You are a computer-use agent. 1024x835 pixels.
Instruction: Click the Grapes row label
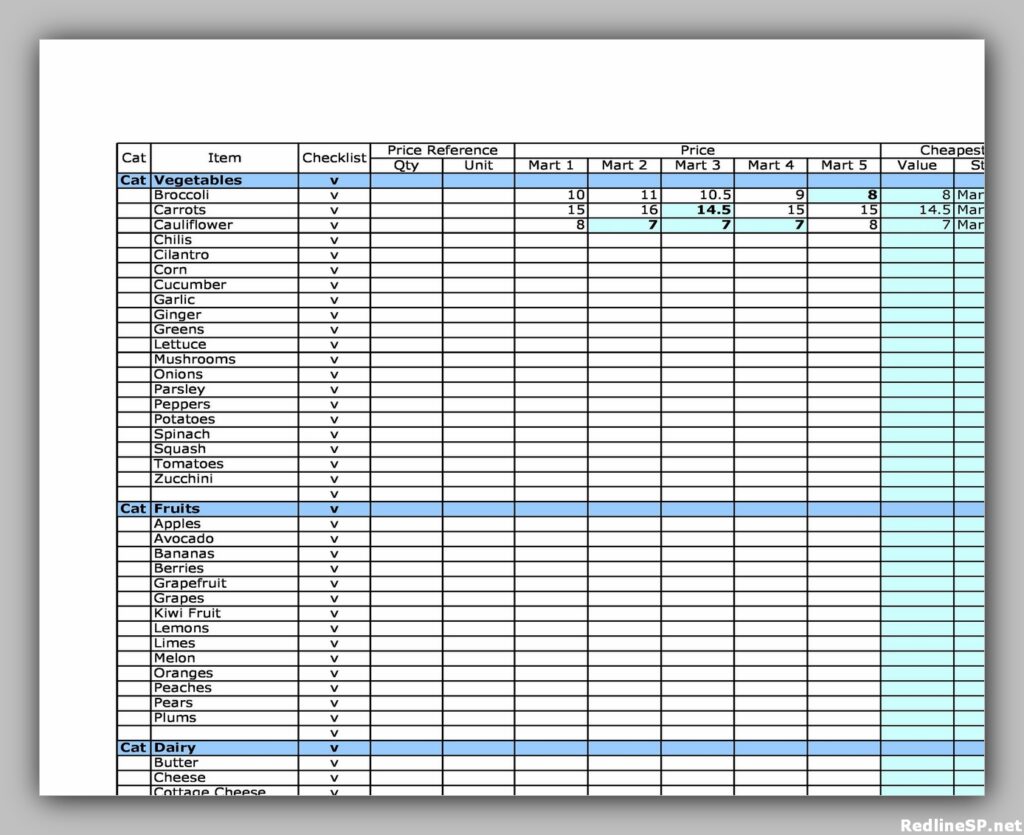pos(178,598)
